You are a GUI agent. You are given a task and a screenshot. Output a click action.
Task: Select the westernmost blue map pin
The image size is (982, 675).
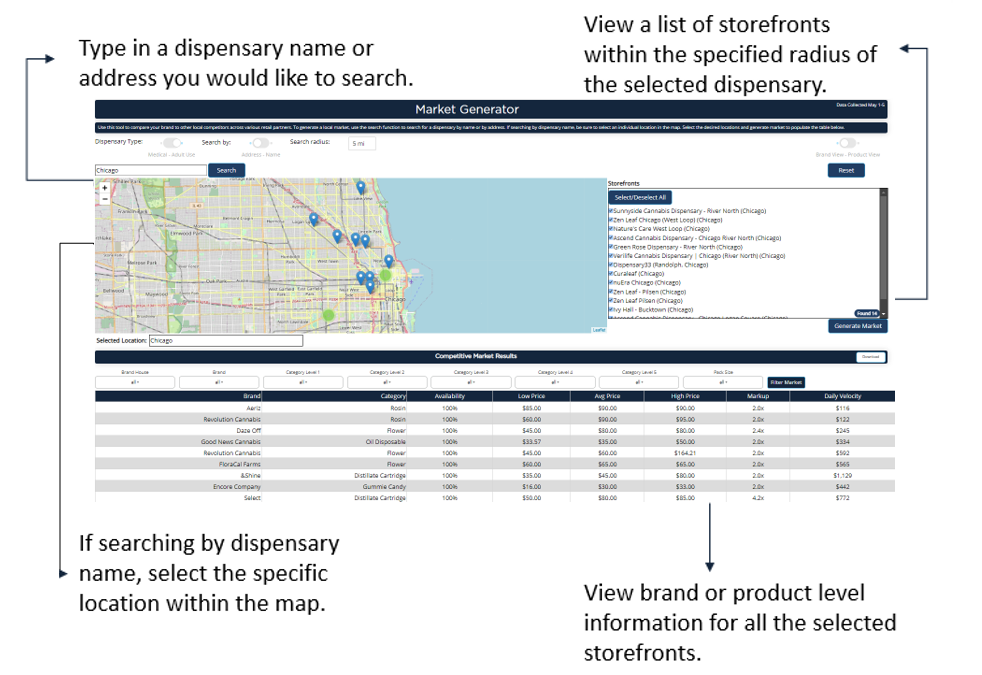tap(313, 218)
